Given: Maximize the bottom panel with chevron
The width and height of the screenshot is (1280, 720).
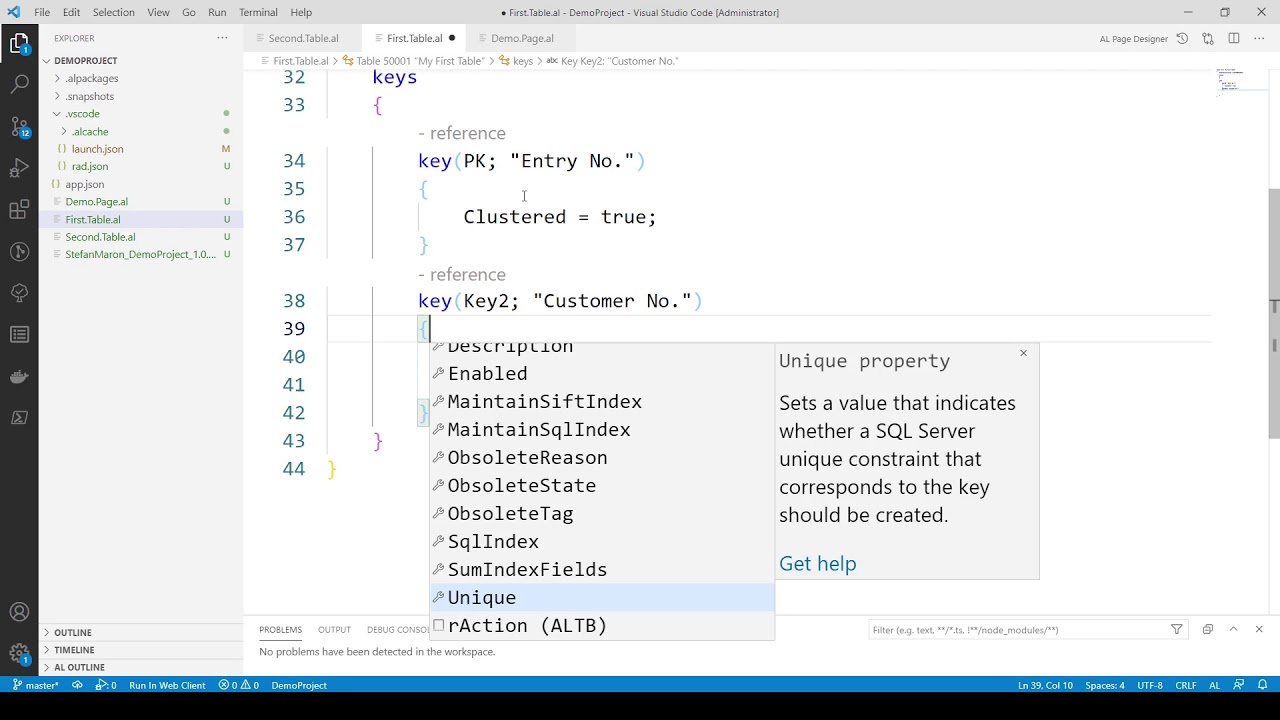Looking at the screenshot, I should tap(1233, 629).
